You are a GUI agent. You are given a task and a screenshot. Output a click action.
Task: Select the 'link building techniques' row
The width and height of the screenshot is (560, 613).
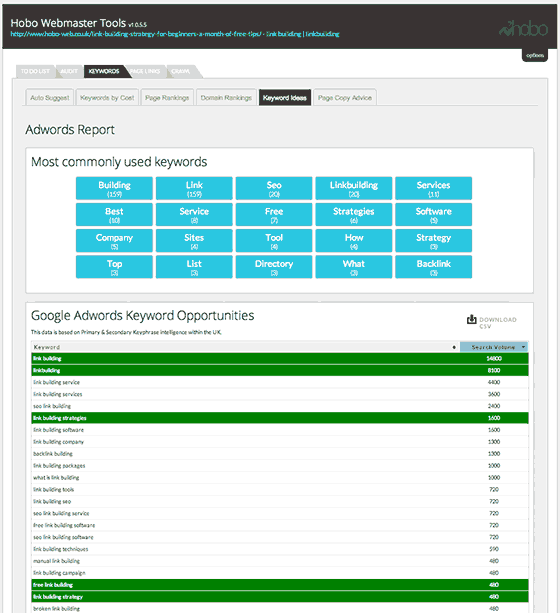click(x=280, y=549)
